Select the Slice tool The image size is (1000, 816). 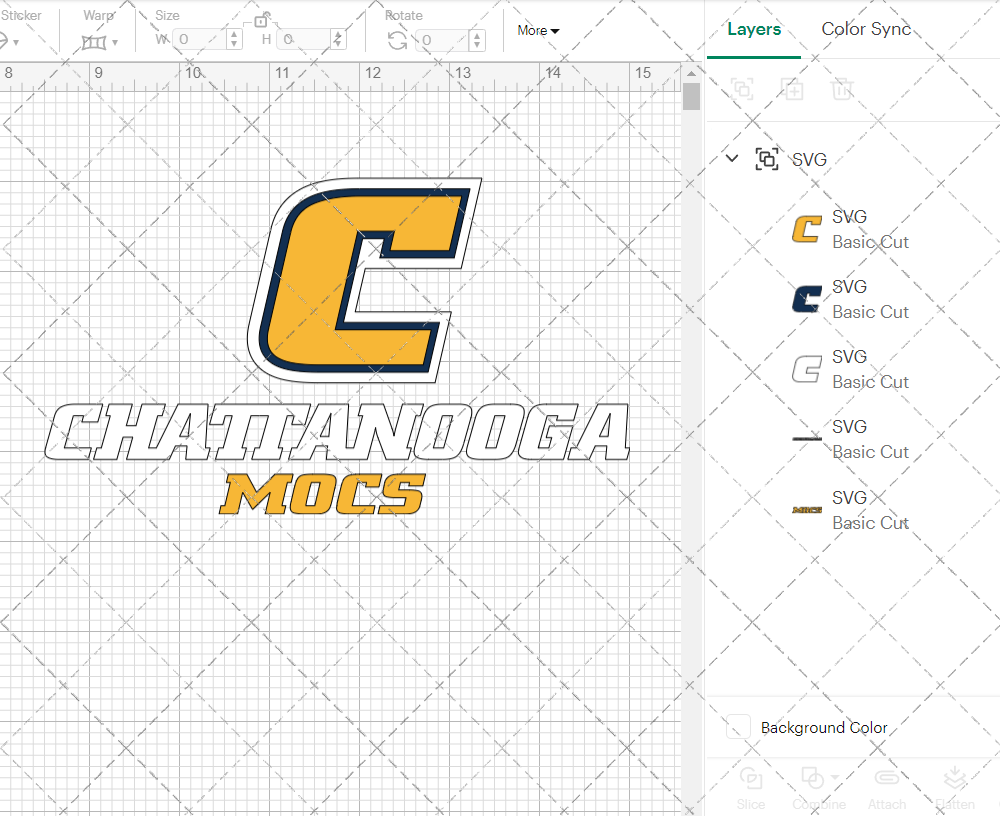tap(751, 787)
